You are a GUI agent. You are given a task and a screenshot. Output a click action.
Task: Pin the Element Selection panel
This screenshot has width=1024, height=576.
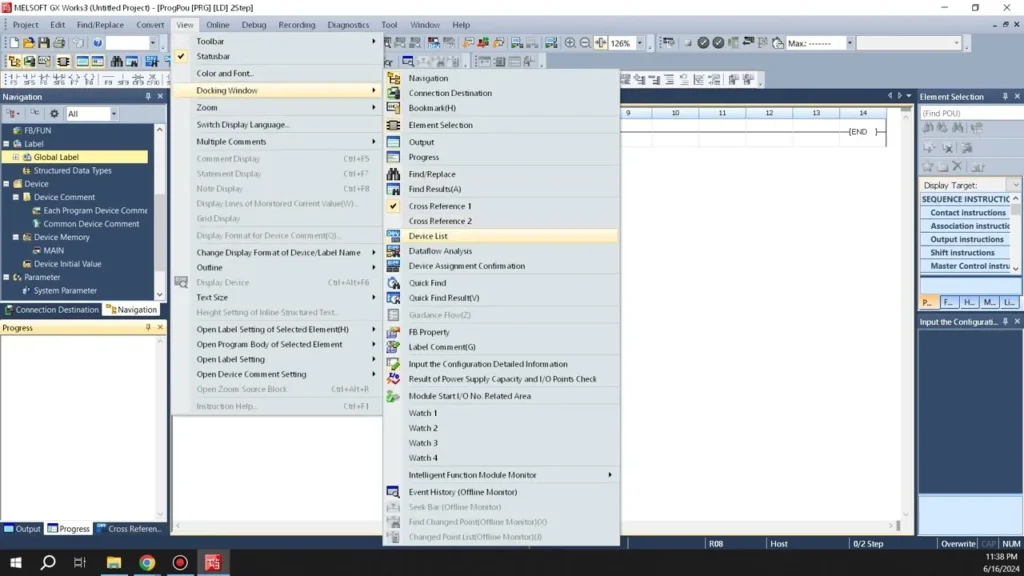1005,97
